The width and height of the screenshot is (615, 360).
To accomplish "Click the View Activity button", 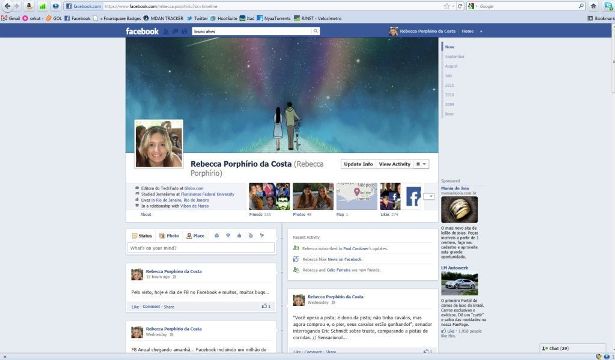I will [x=395, y=164].
